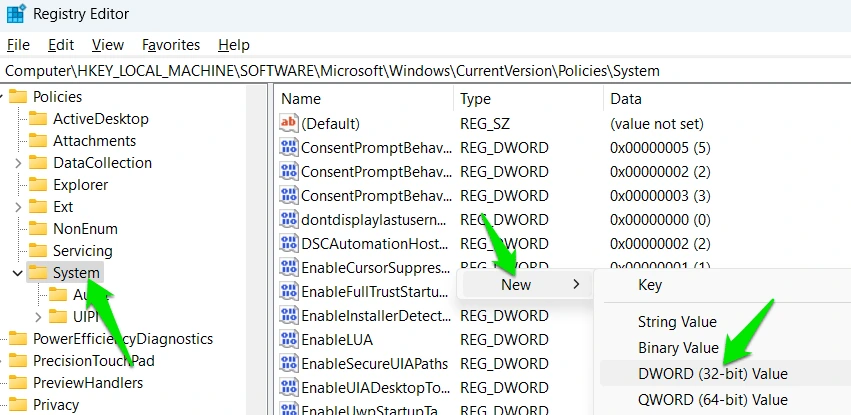851x415 pixels.
Task: Click the Privacy folder icon
Action: point(19,405)
